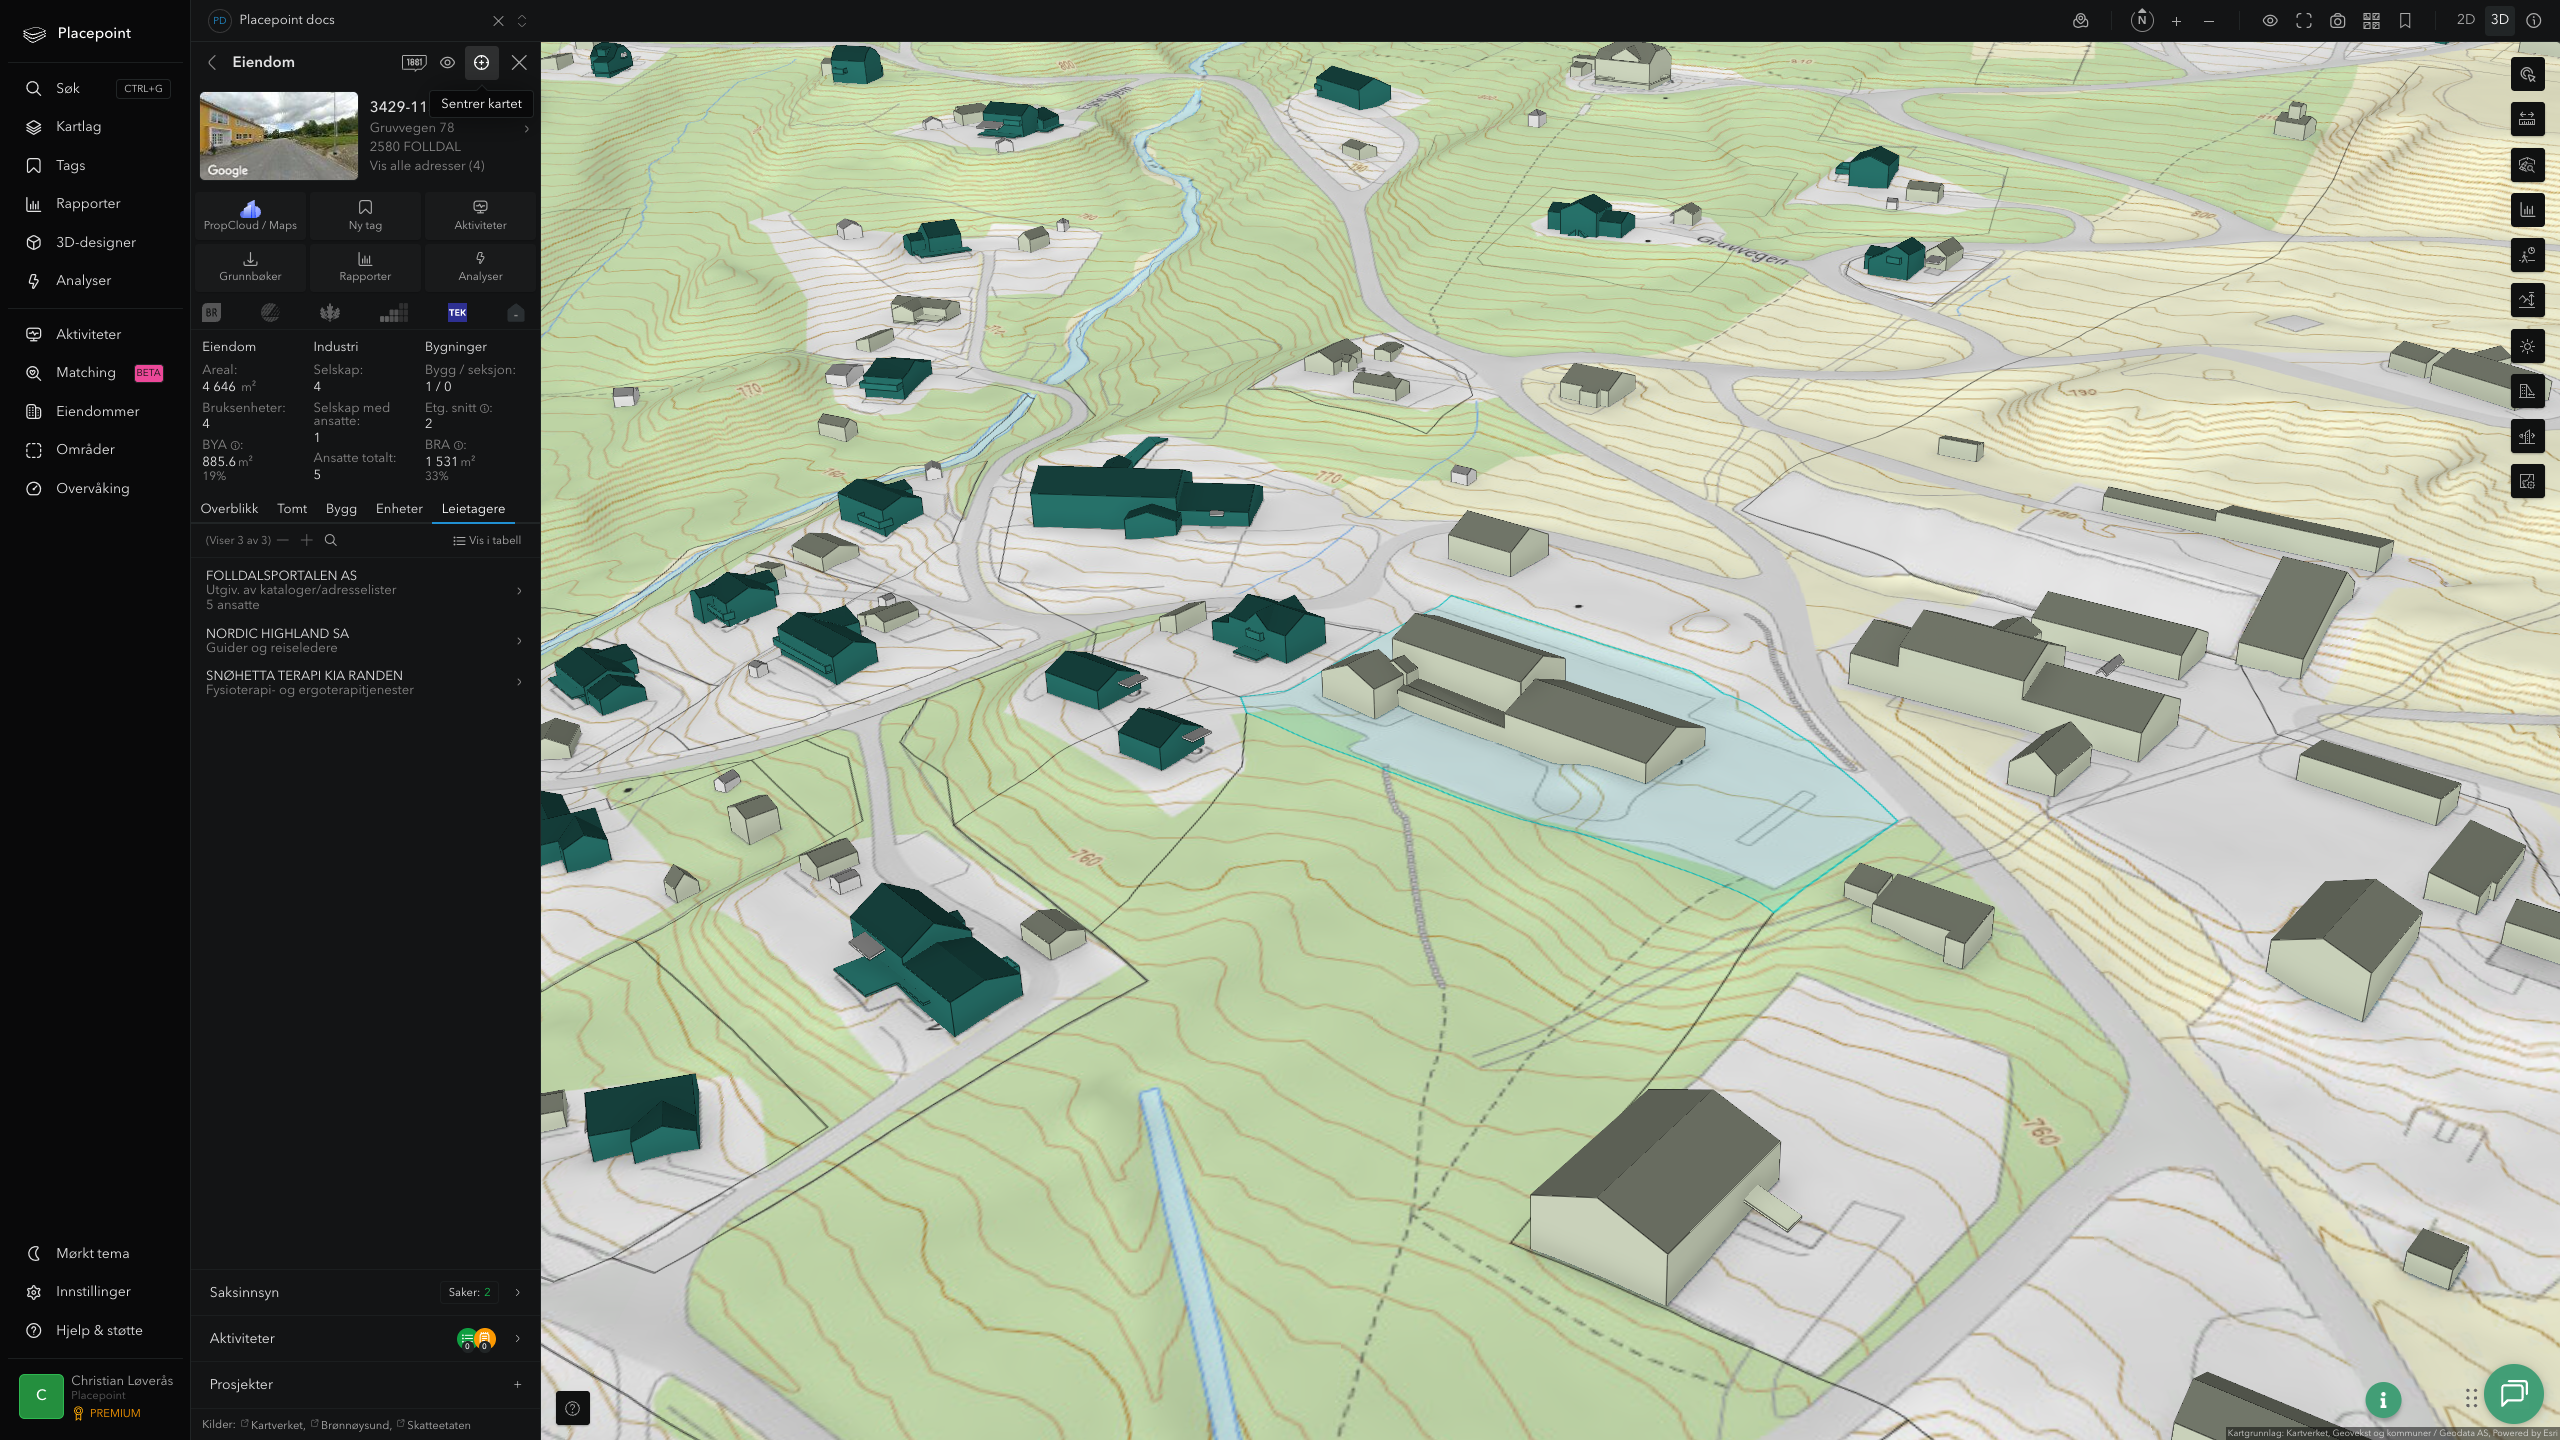Viewport: 2560px width, 1440px height.
Task: Toggle map visibility eye in top toolbar
Action: tap(2270, 21)
